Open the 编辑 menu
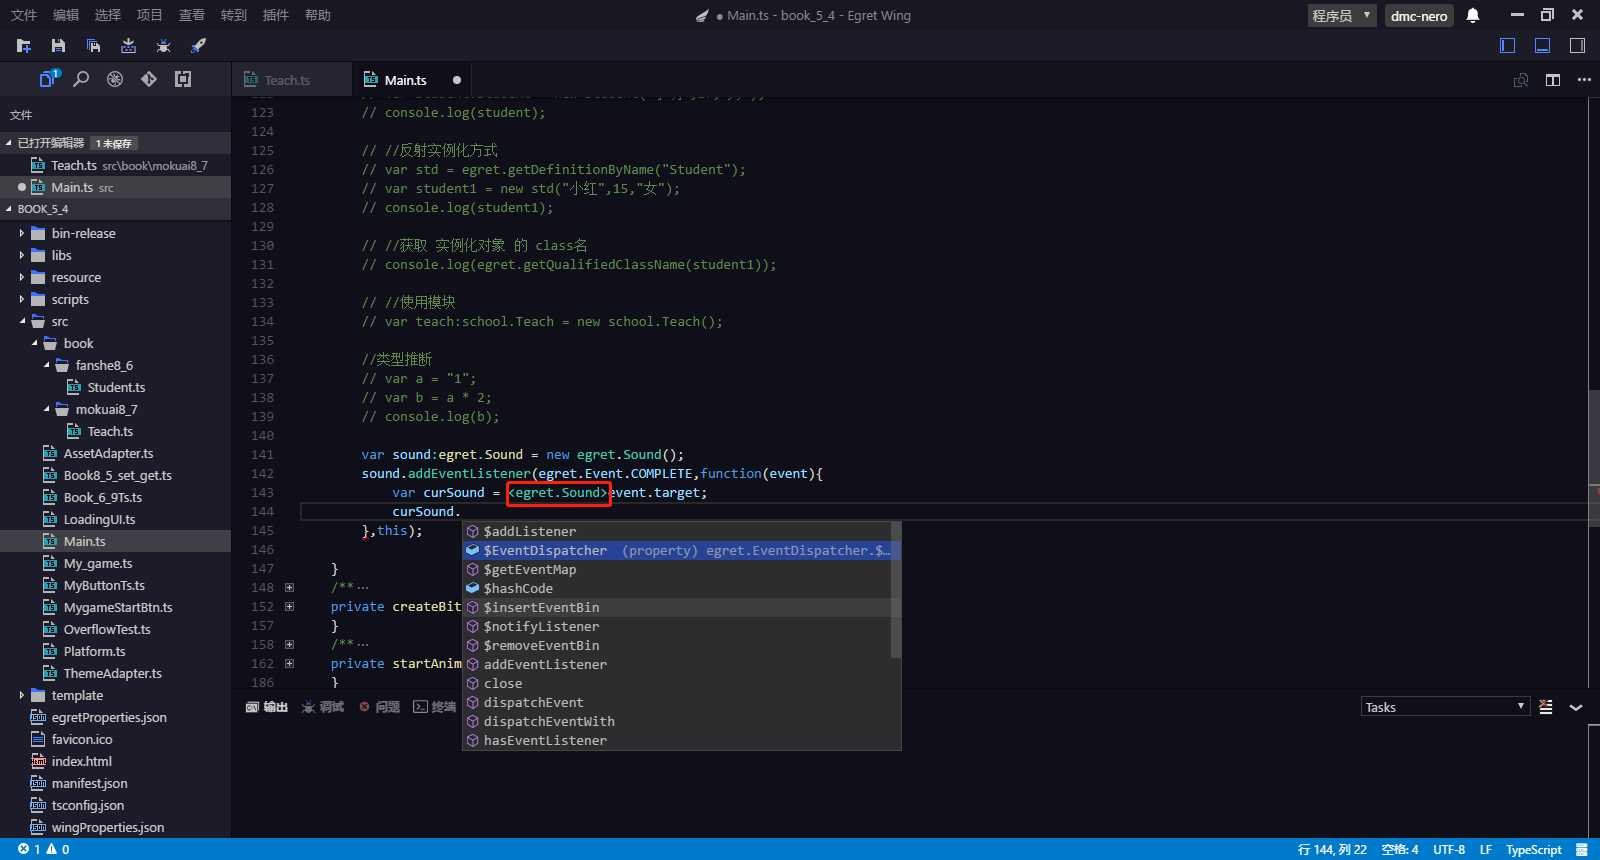The image size is (1600, 860). (x=66, y=15)
